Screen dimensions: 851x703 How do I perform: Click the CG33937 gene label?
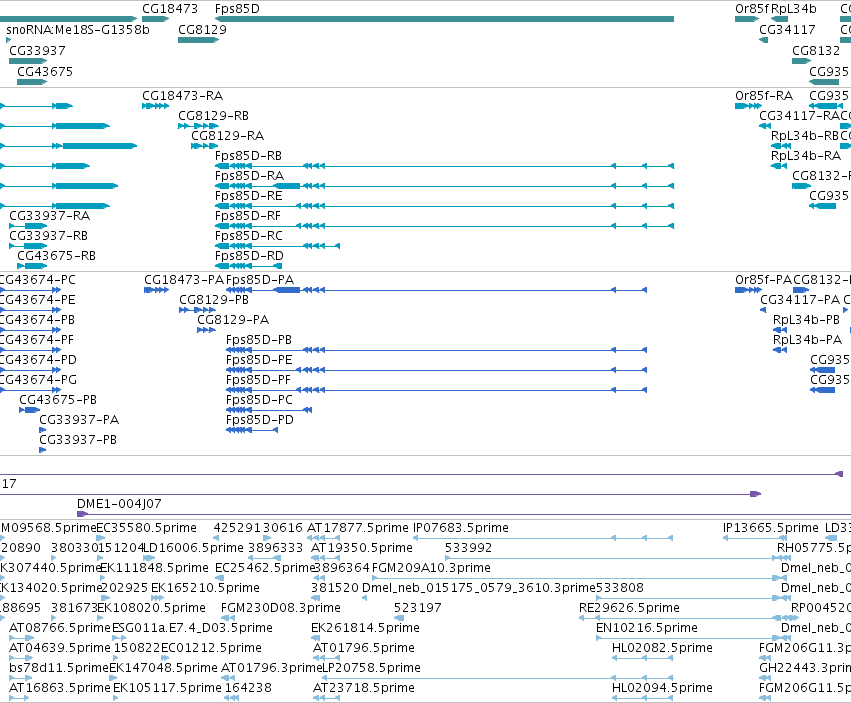coord(37,50)
